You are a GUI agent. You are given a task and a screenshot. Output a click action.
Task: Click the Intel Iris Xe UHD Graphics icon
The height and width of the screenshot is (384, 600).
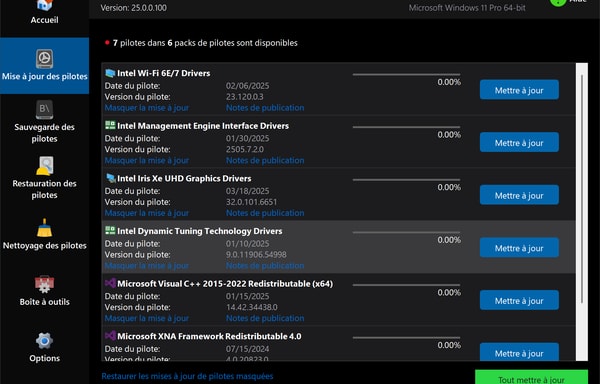tap(110, 178)
